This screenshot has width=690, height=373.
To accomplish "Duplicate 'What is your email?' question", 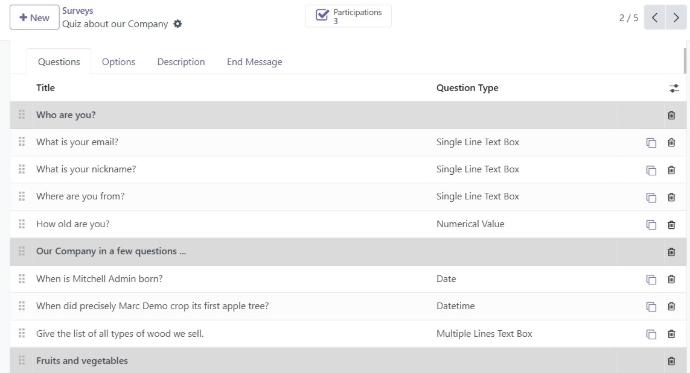I will pos(651,143).
